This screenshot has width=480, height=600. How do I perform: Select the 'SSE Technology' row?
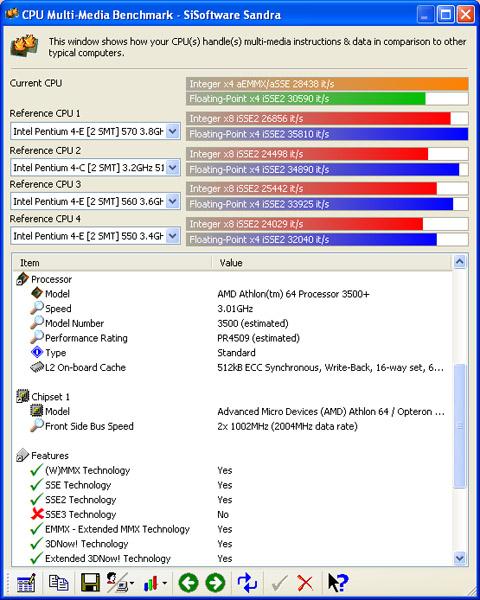pyautogui.click(x=78, y=485)
